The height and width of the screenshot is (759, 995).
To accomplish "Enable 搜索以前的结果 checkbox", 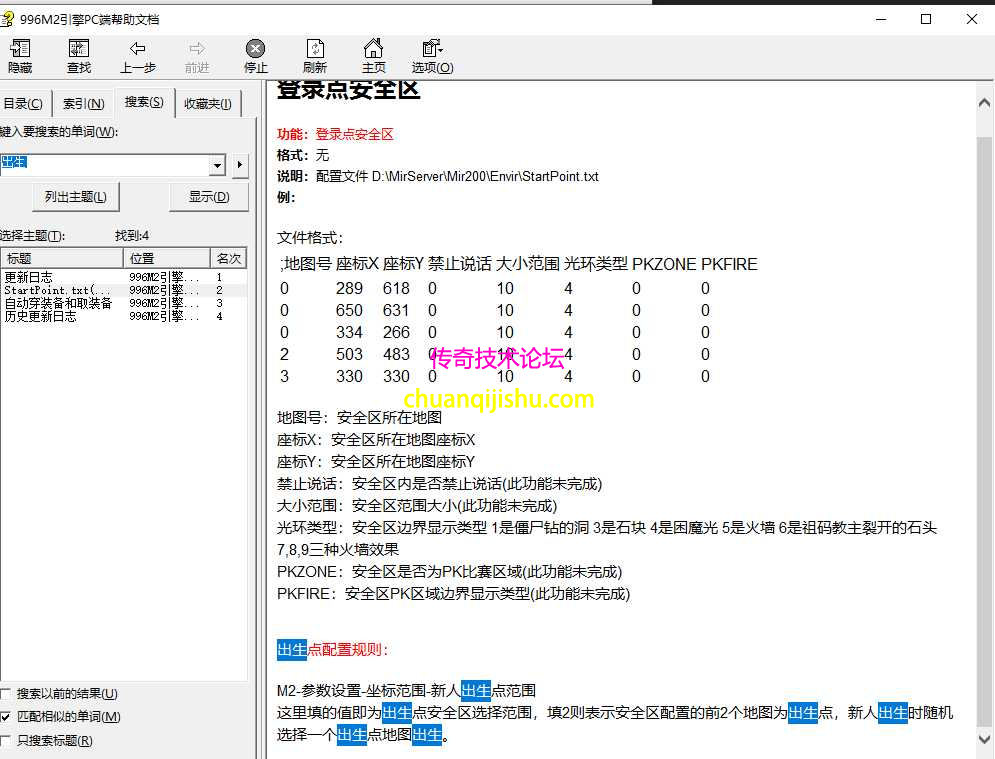I will (x=7, y=694).
